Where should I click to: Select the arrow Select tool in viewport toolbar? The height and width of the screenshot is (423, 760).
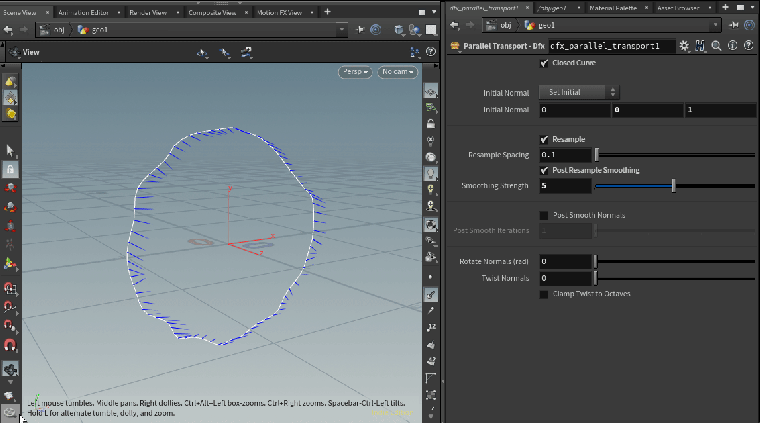tap(10, 150)
